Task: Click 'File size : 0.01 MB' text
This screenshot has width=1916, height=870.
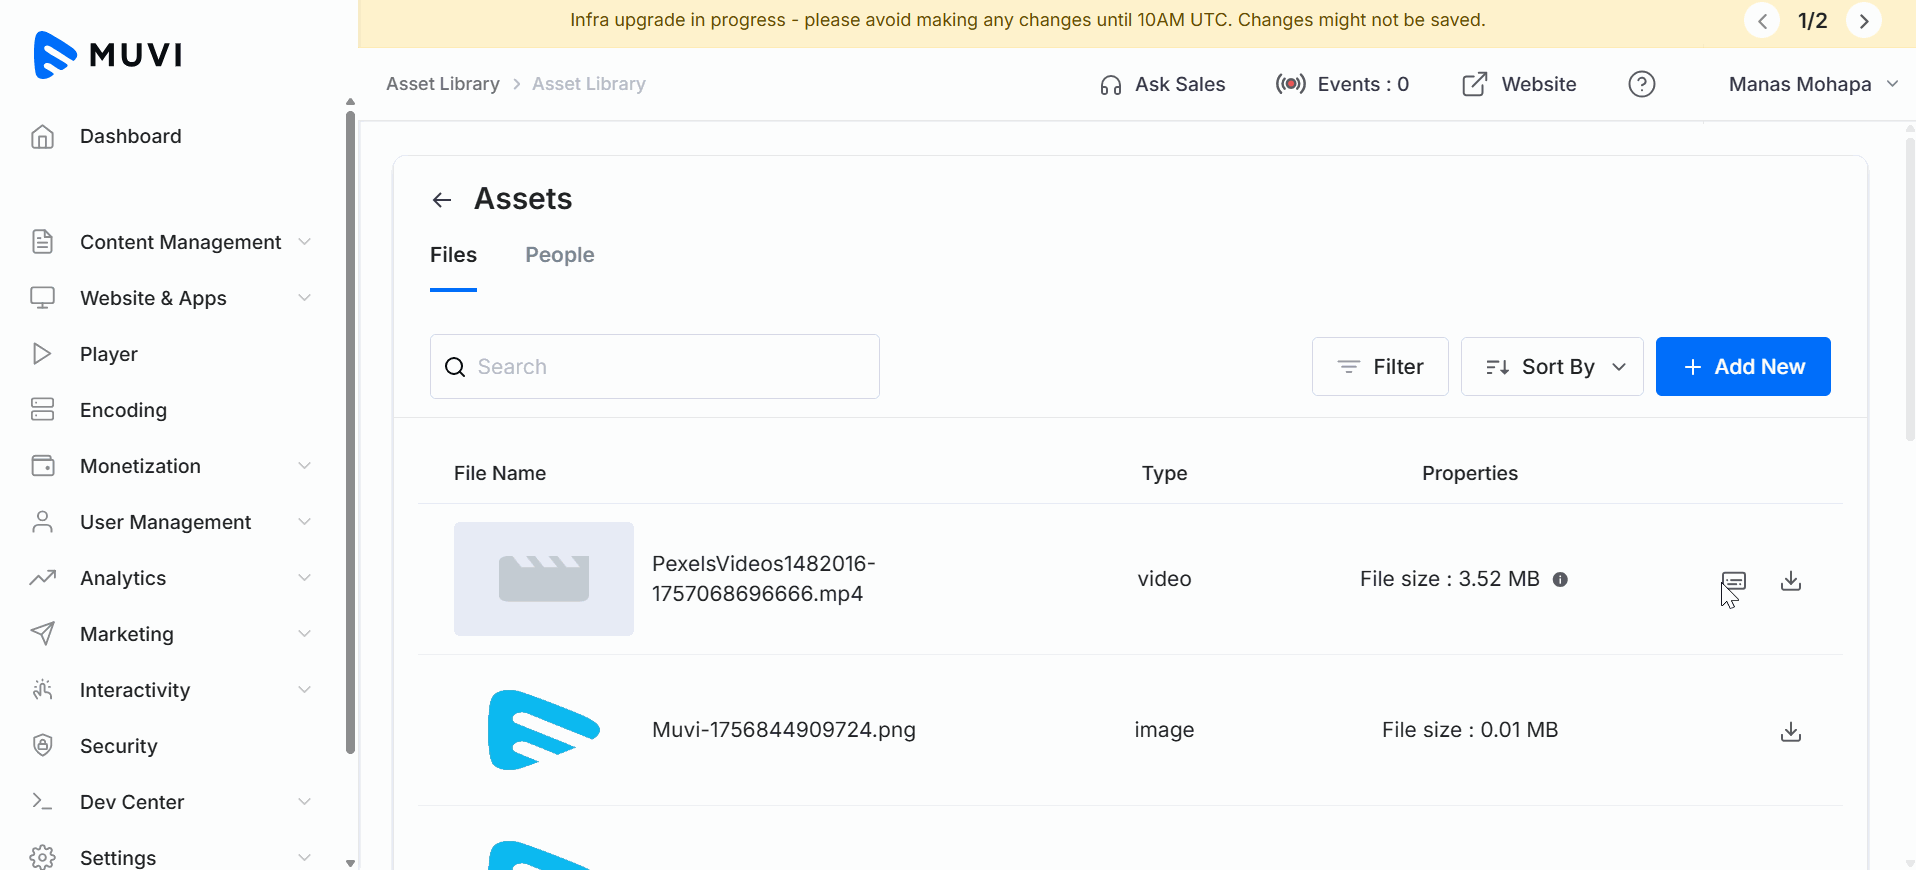Action: pos(1470,730)
